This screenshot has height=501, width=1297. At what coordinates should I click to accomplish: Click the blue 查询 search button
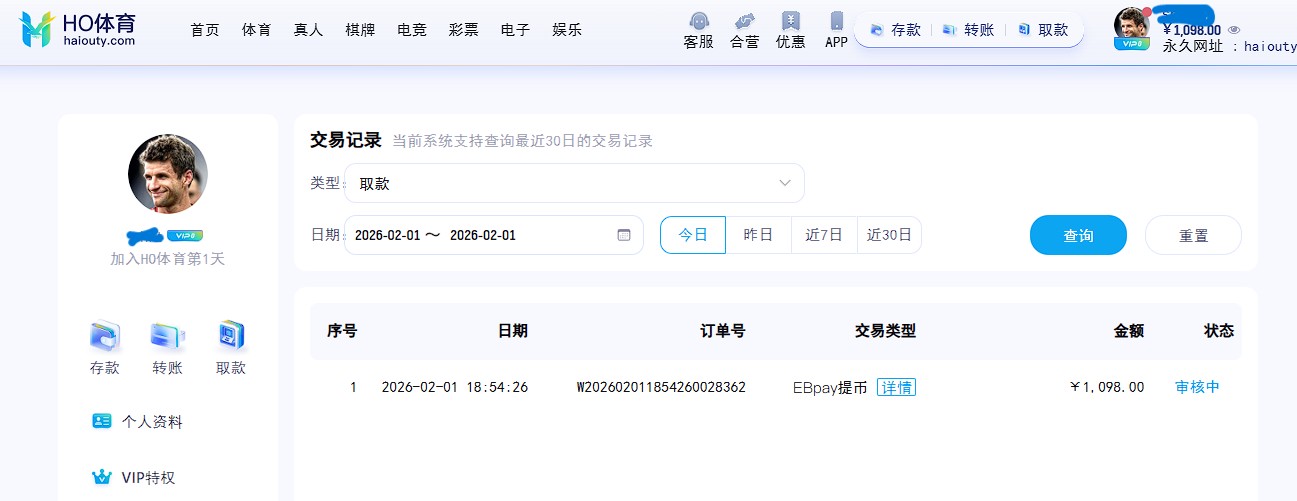[1078, 236]
